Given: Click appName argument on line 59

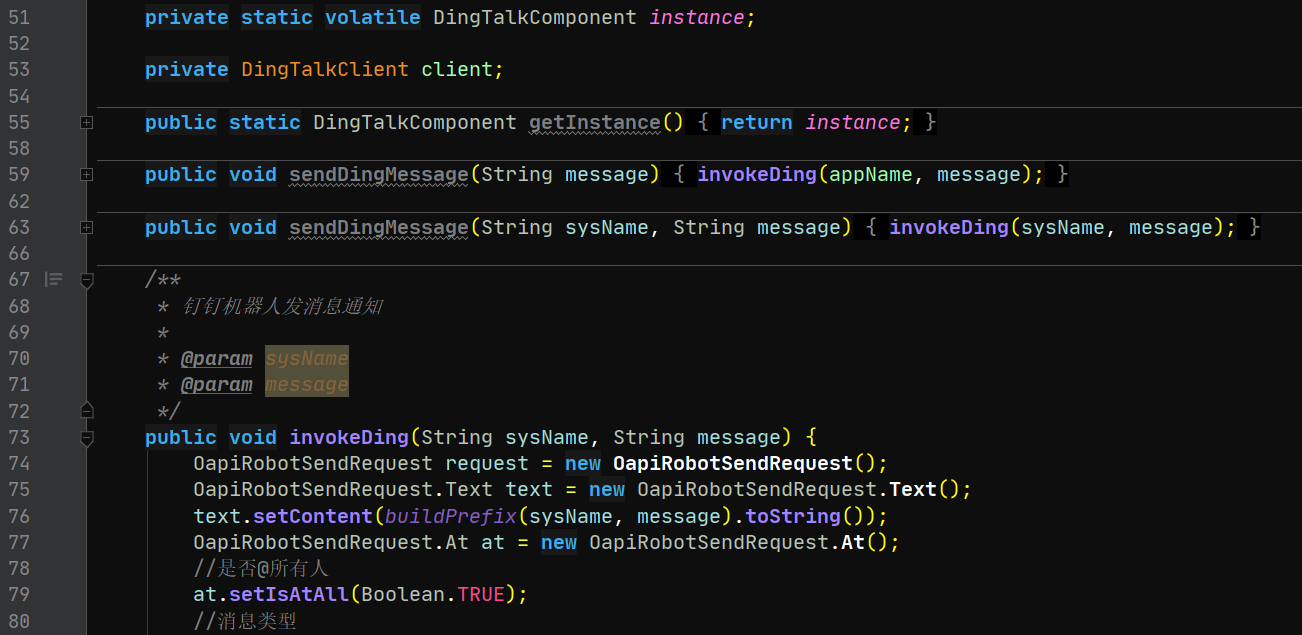Looking at the screenshot, I should [x=871, y=174].
